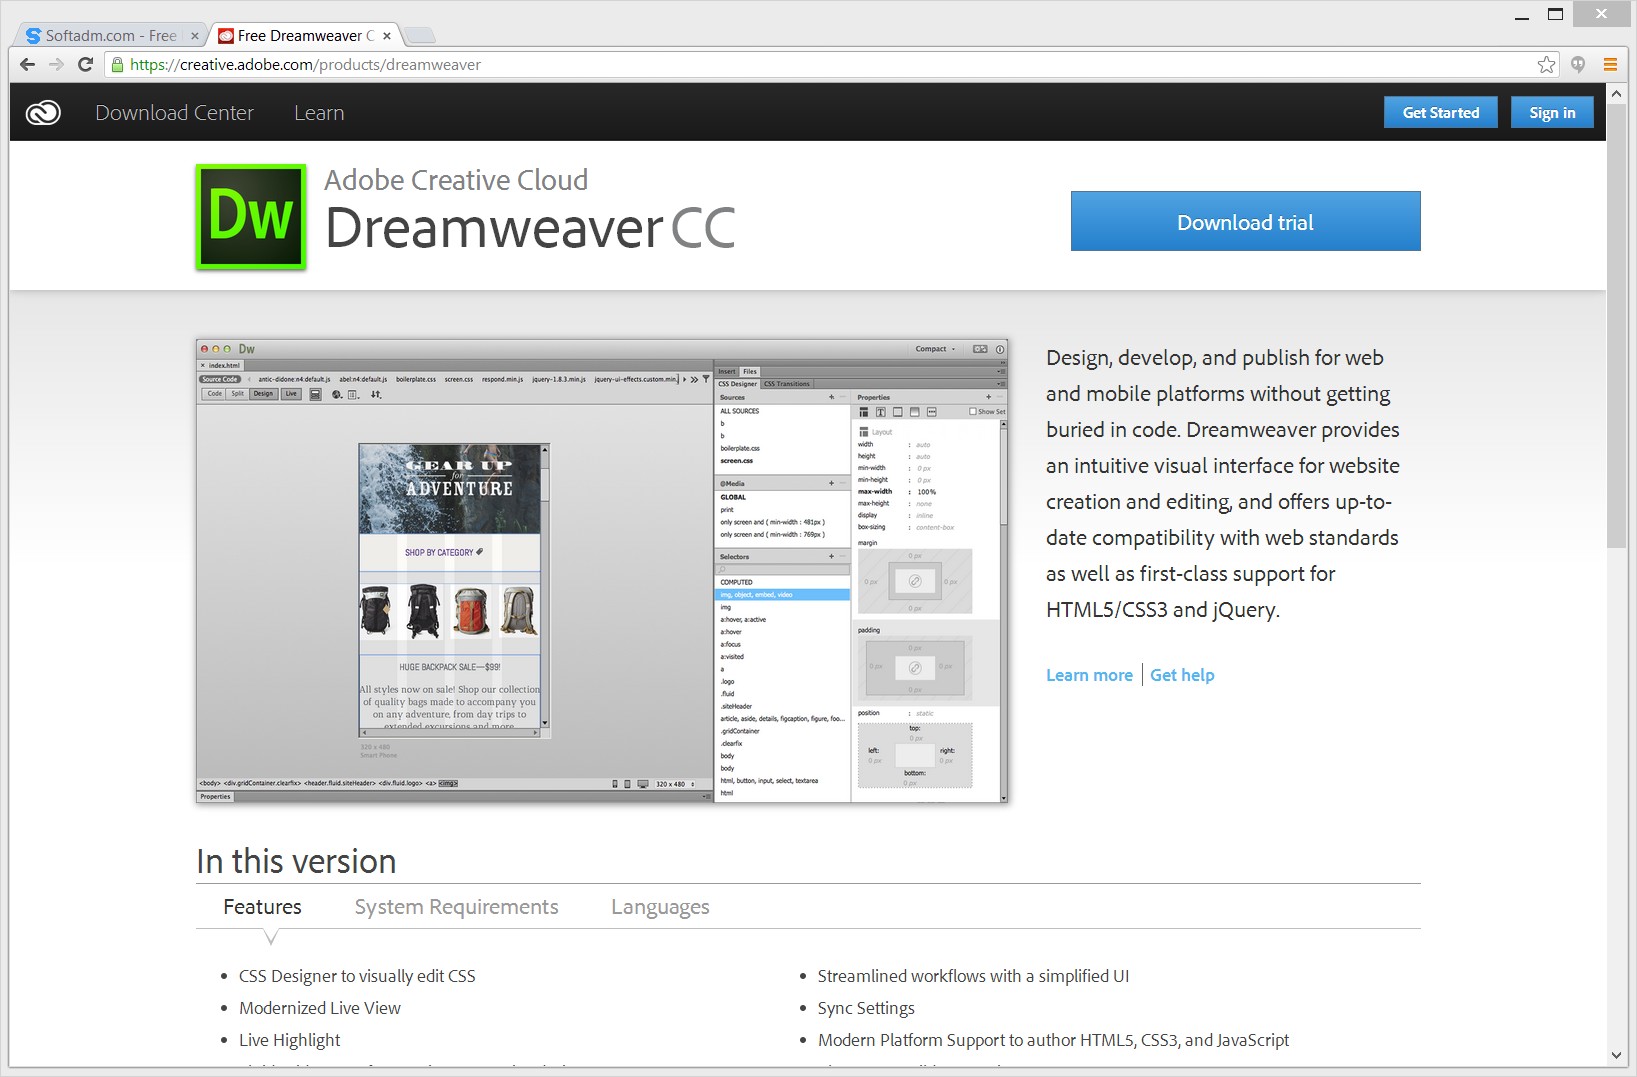Close the Free Dreamweaver tab
The image size is (1637, 1077).
click(387, 36)
